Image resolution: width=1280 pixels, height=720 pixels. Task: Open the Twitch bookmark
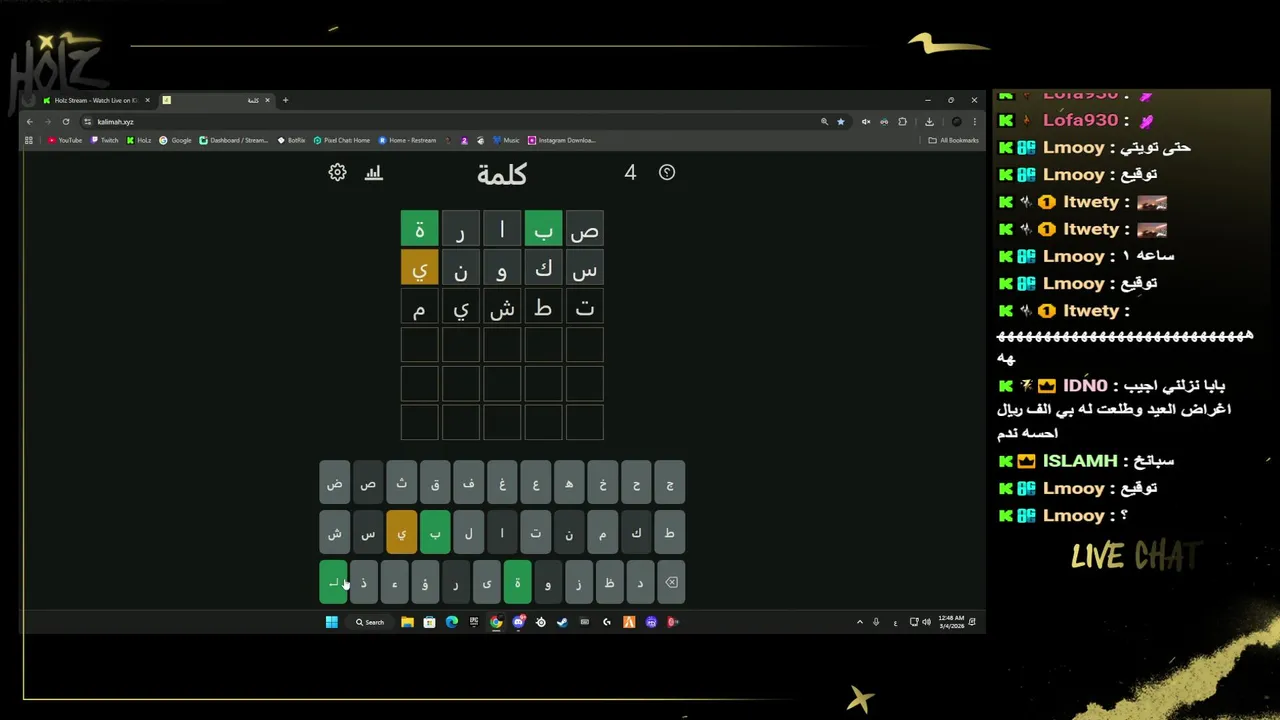[x=104, y=140]
